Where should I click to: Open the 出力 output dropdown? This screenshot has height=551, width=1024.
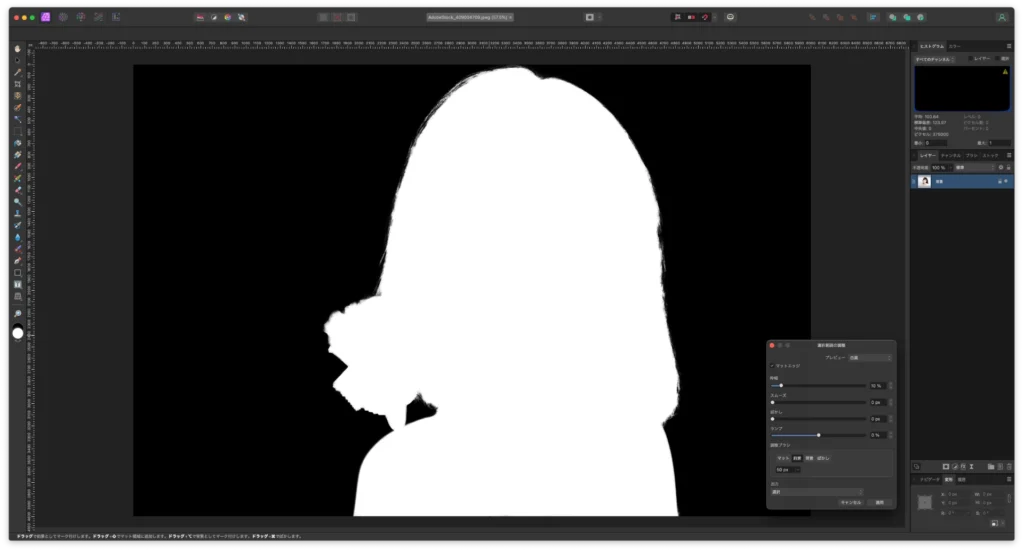(816, 492)
